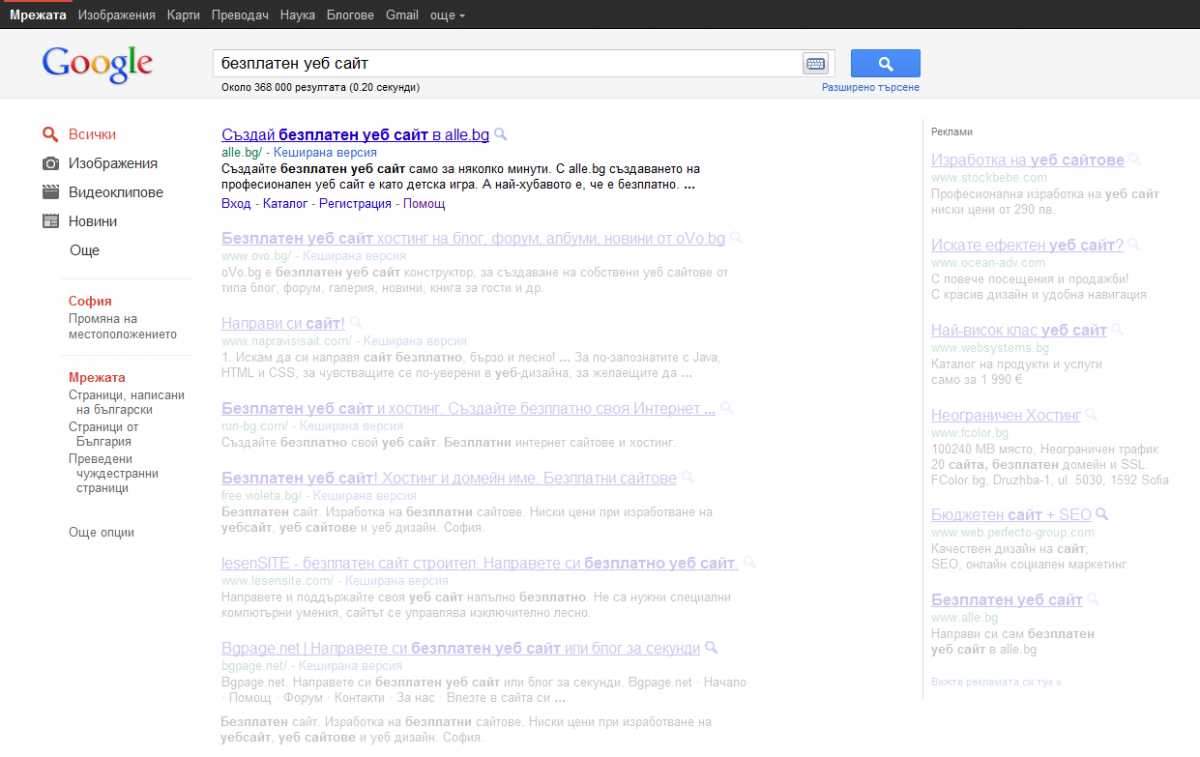Open the Преводач item in top bar

240,15
